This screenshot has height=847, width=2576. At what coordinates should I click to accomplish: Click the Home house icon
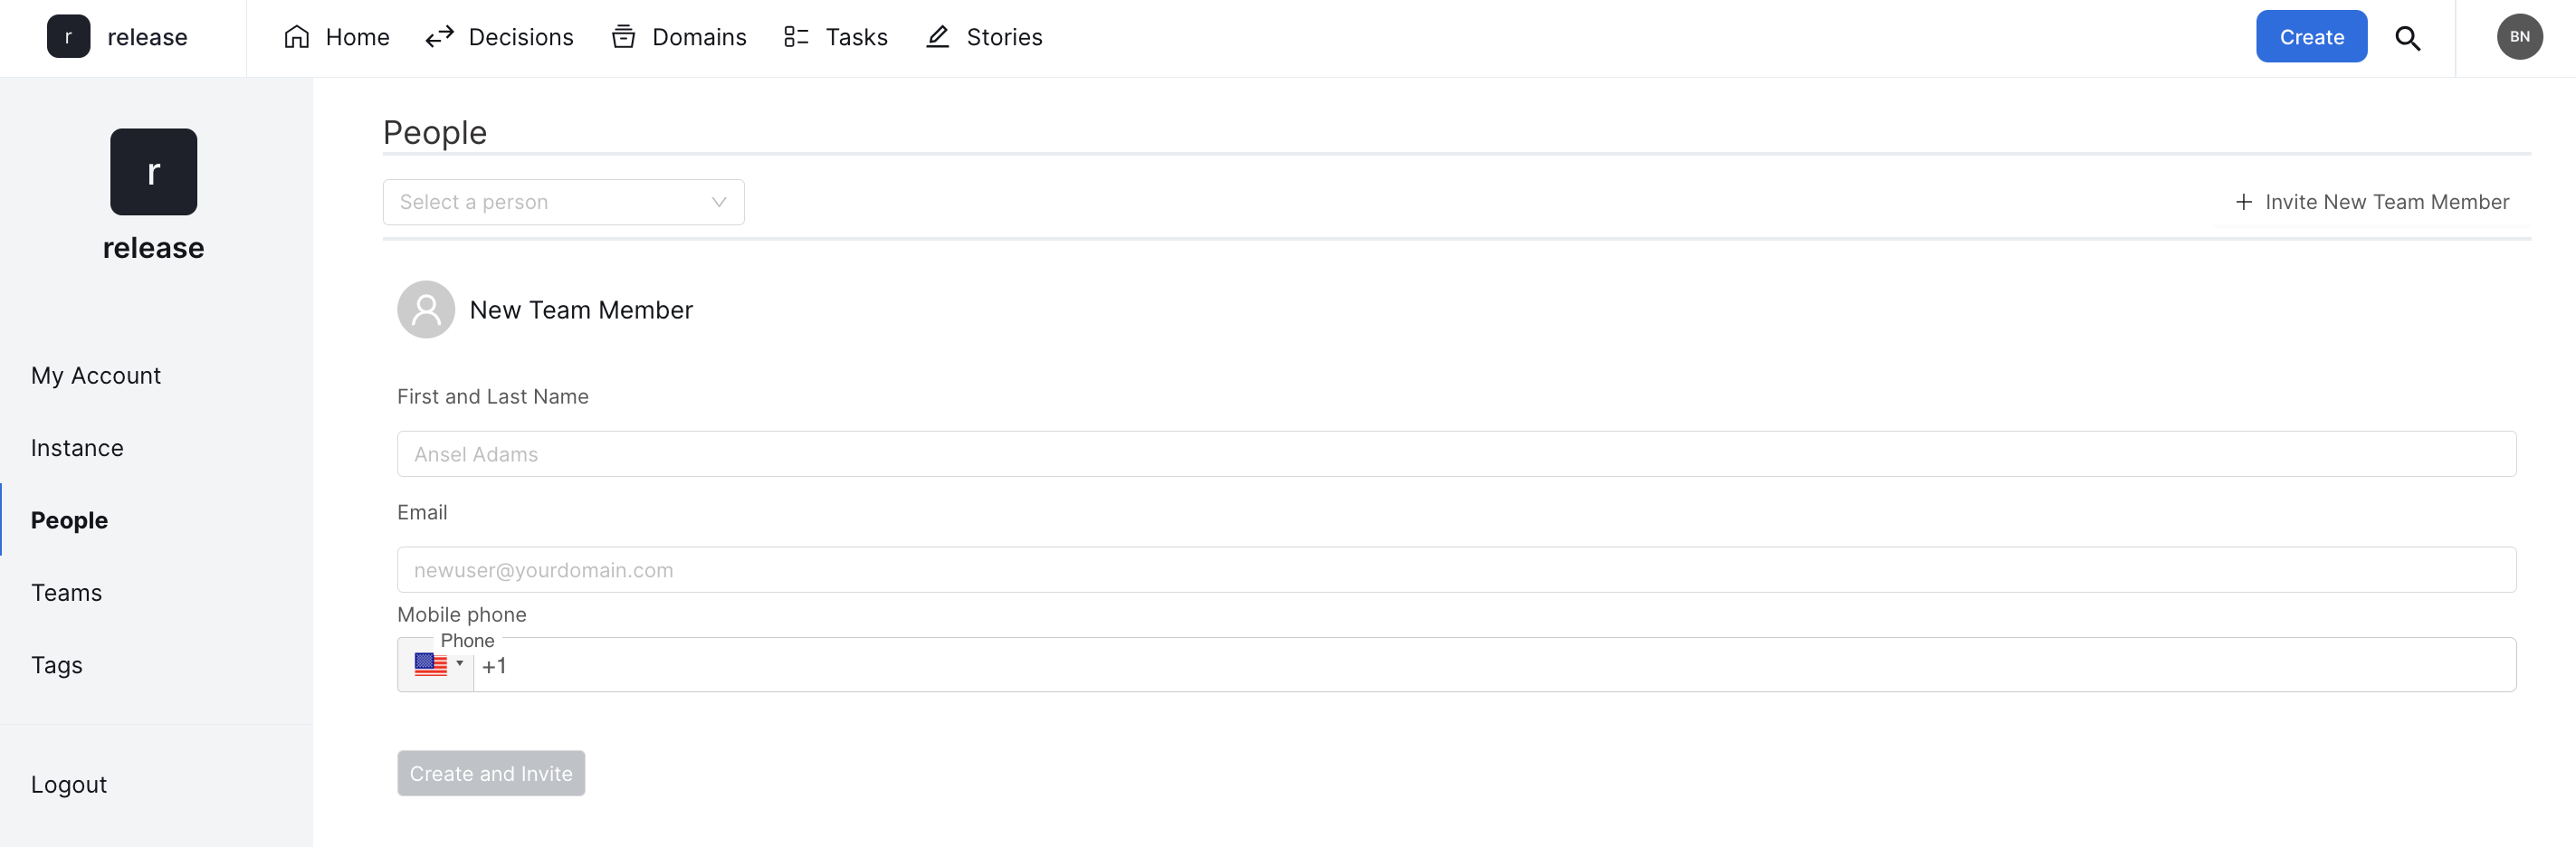[x=297, y=37]
